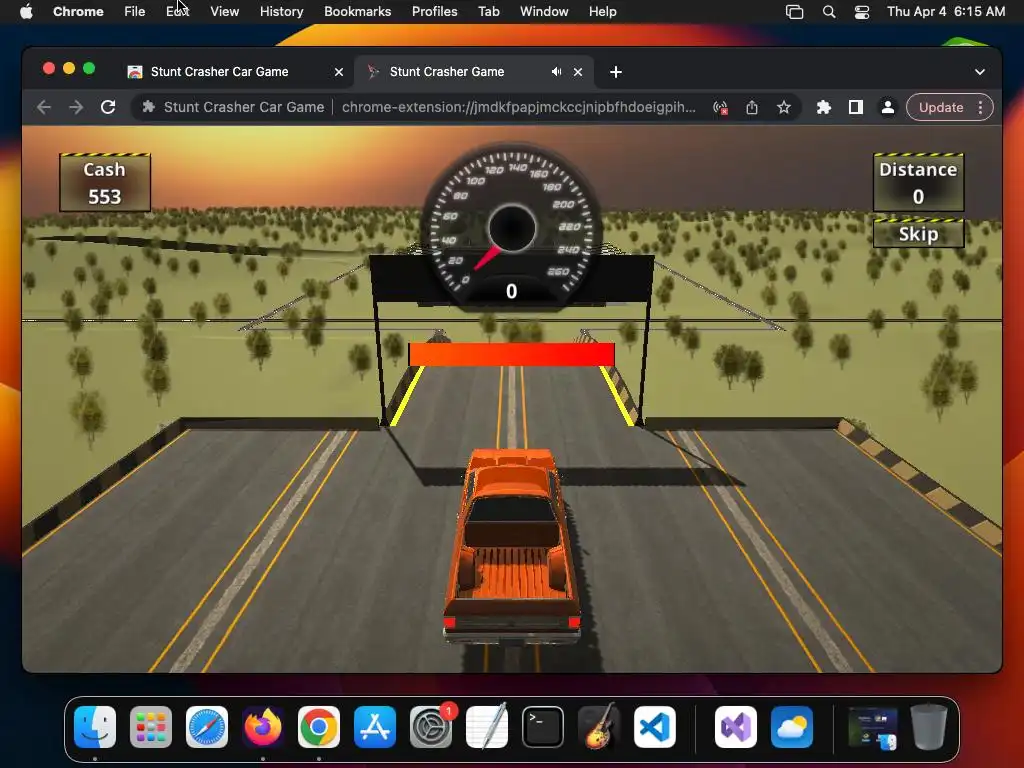The width and height of the screenshot is (1024, 768).
Task: Click the date and time display
Action: click(x=946, y=12)
